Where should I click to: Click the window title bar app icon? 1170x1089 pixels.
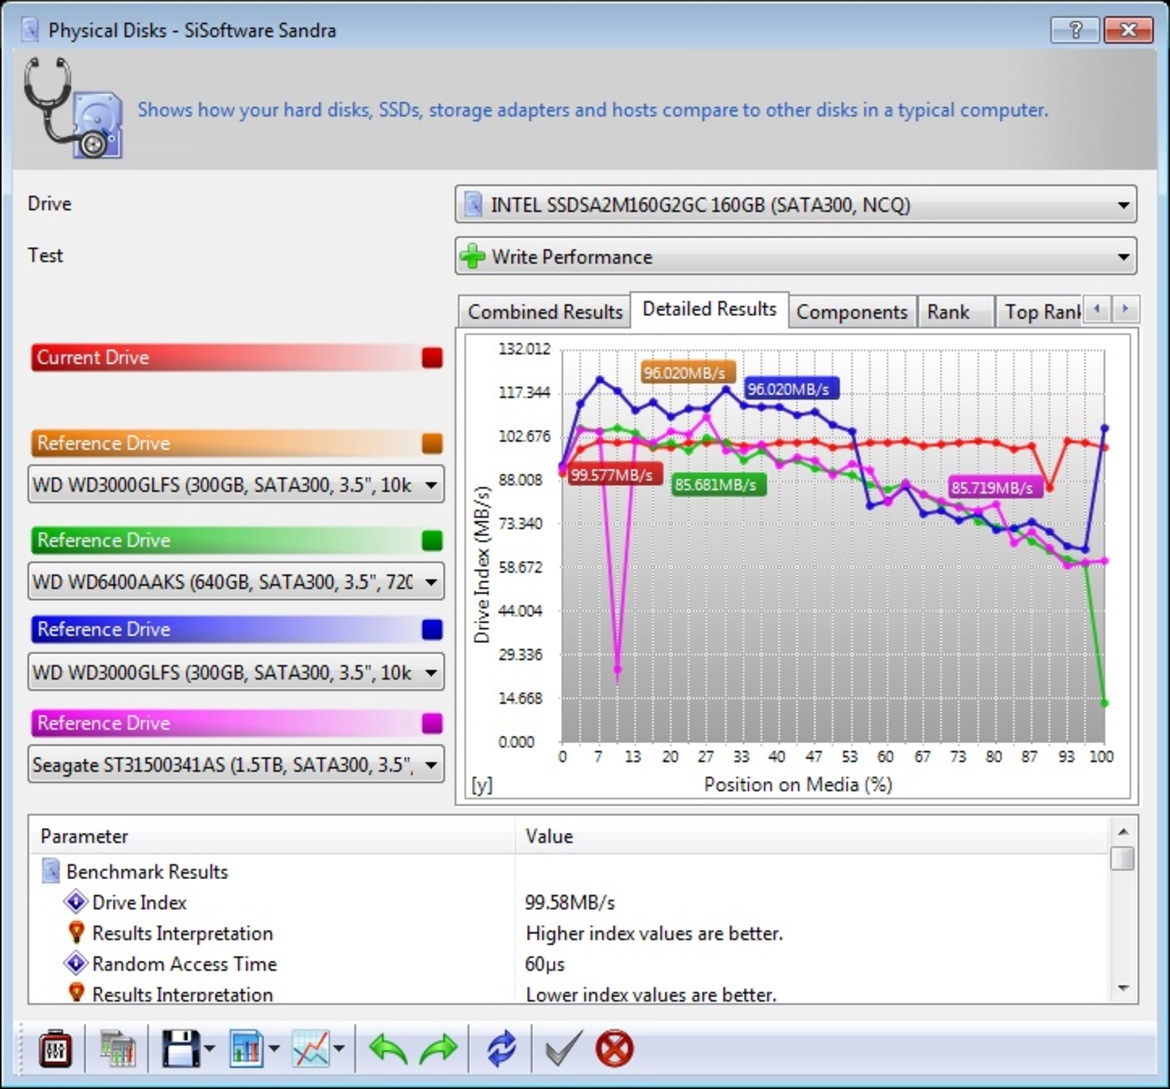pyautogui.click(x=29, y=30)
